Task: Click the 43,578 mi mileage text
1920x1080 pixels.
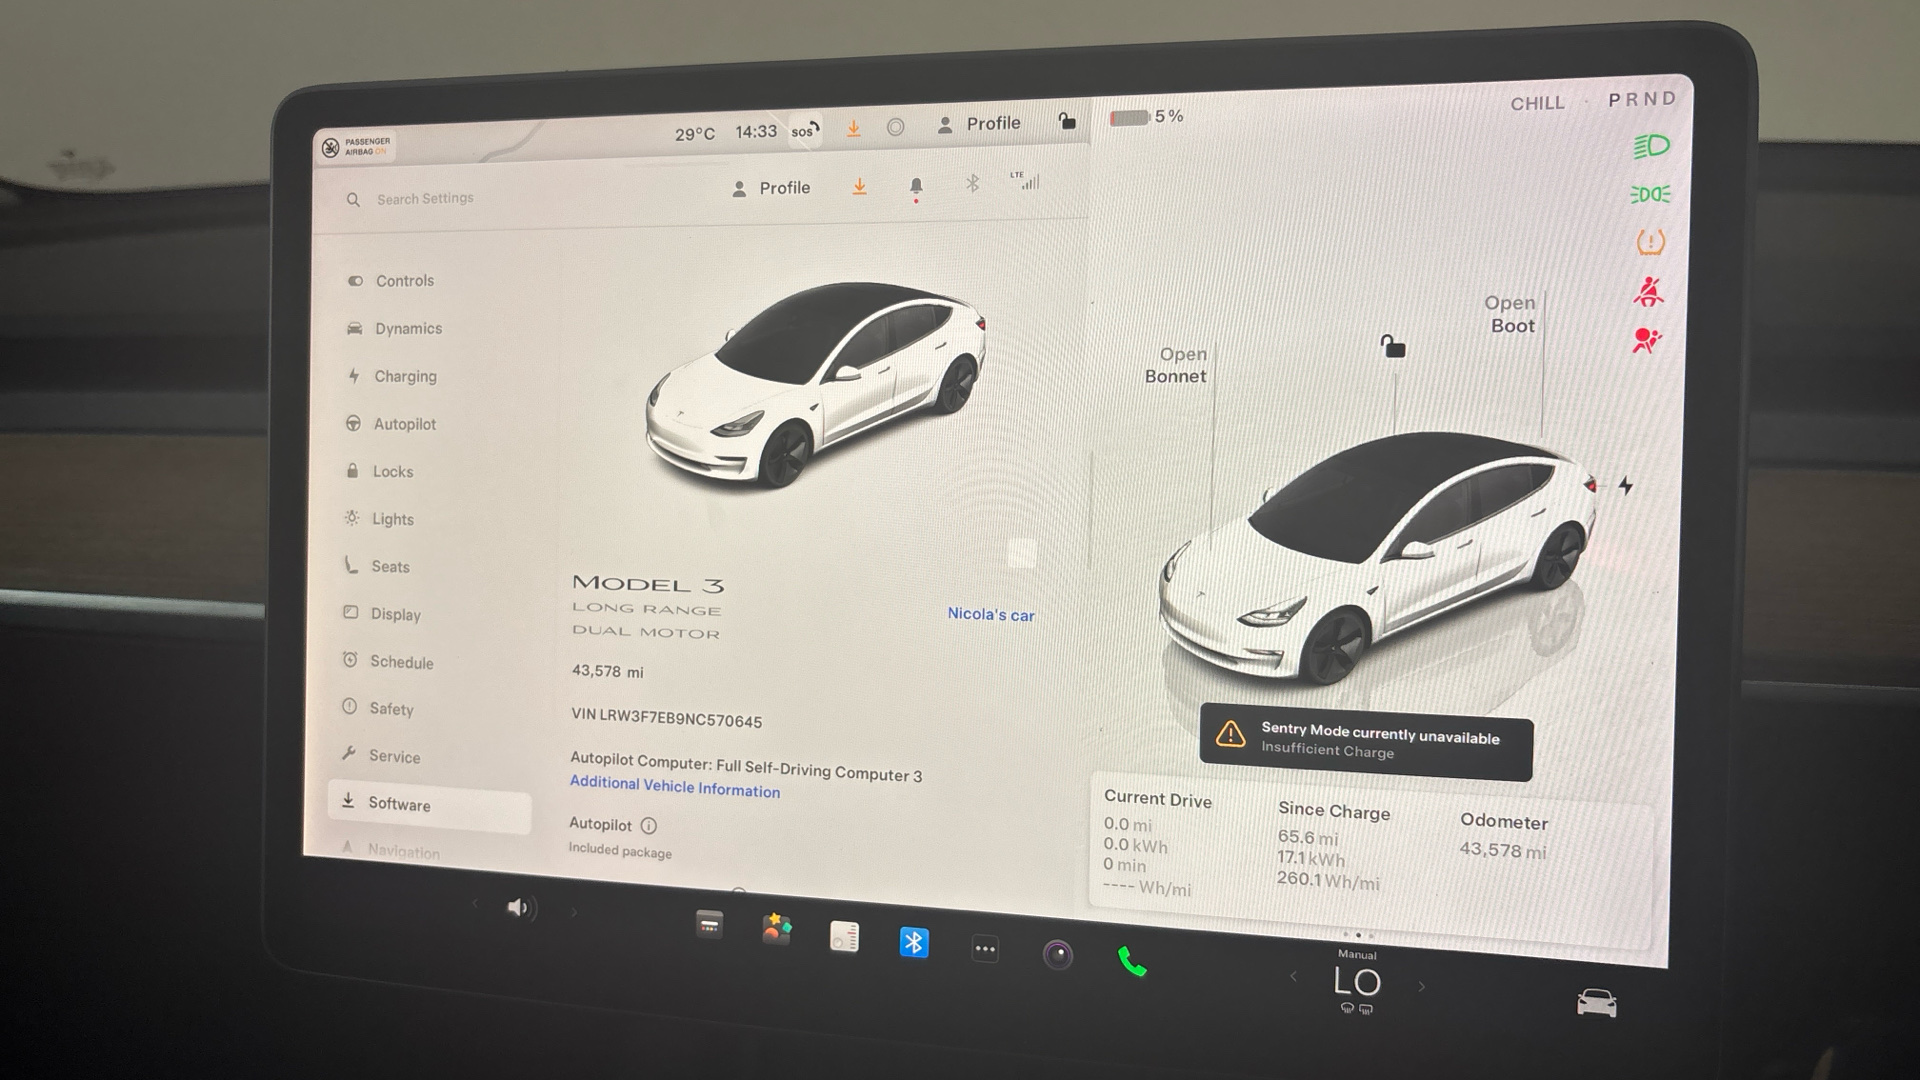Action: [x=607, y=671]
